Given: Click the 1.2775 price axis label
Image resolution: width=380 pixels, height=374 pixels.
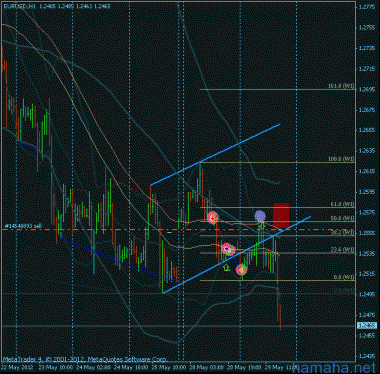Looking at the screenshot, I should [366, 7].
